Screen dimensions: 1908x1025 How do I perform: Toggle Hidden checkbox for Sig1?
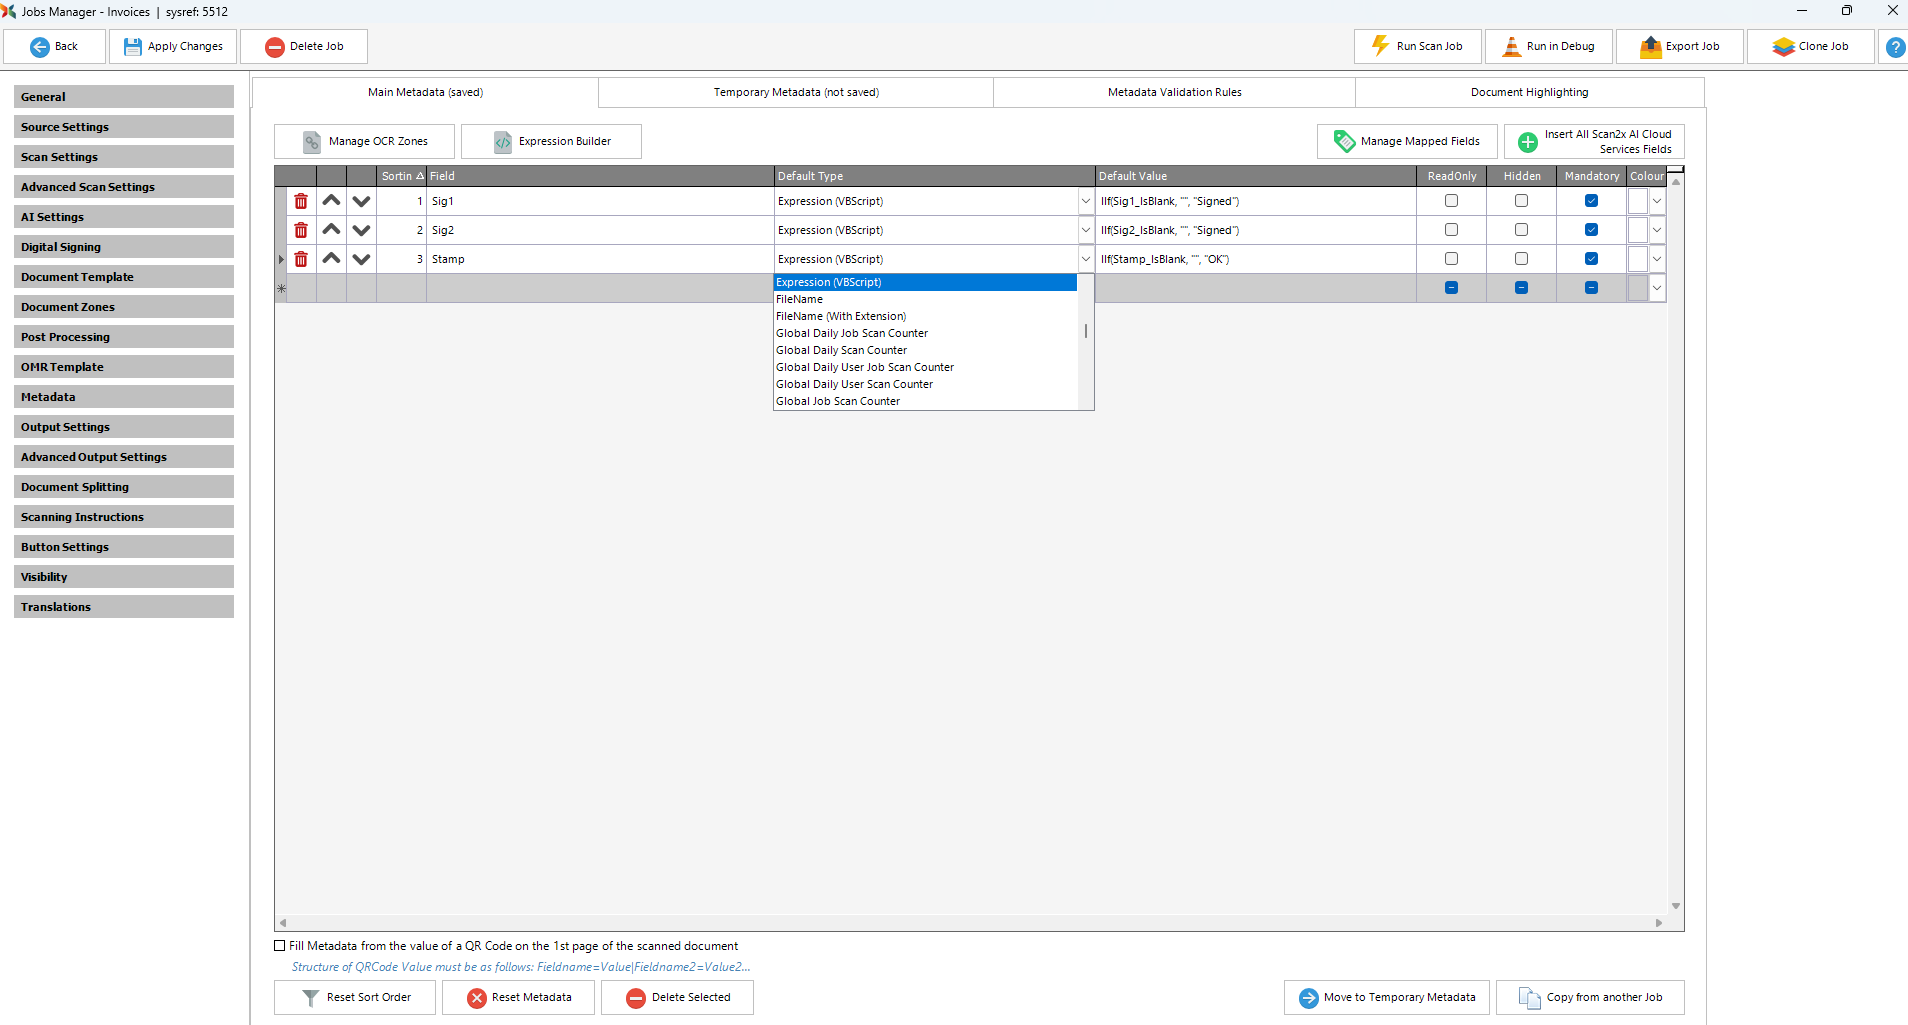coord(1522,201)
